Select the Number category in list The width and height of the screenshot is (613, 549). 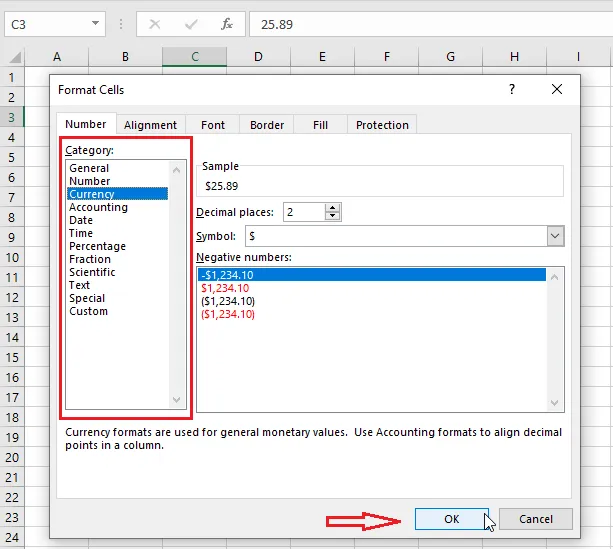click(117, 181)
